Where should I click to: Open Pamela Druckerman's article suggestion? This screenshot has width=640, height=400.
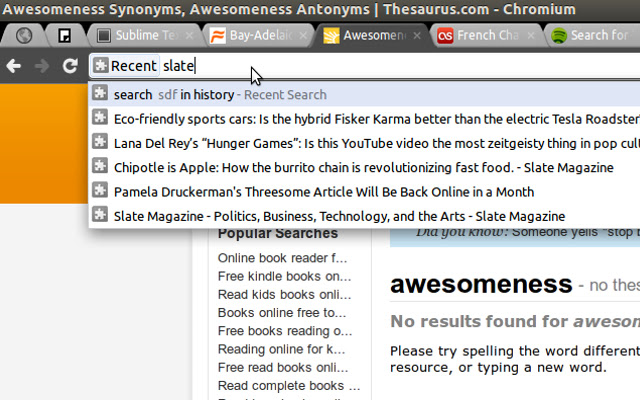pyautogui.click(x=364, y=192)
